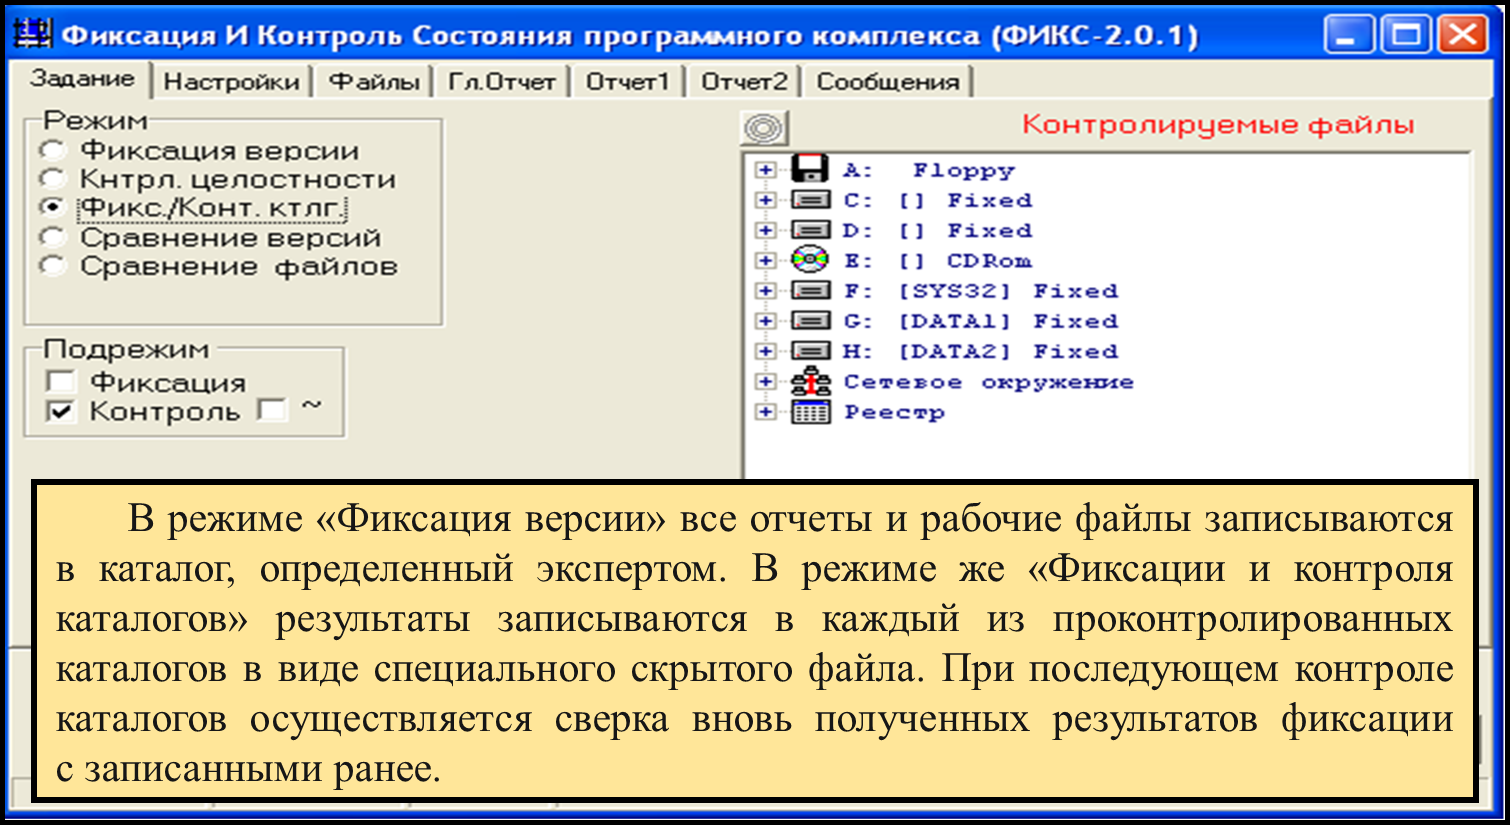
Task: Open the Отчет2 tab
Action: pyautogui.click(x=744, y=82)
